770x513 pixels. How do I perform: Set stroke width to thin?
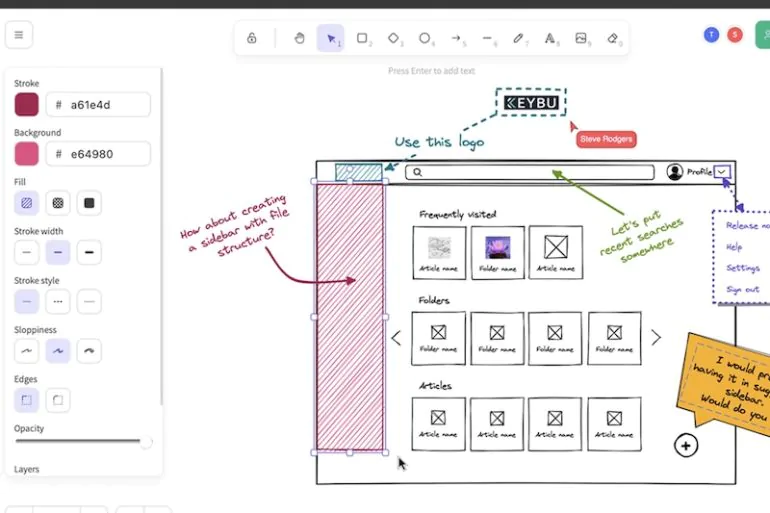click(27, 252)
